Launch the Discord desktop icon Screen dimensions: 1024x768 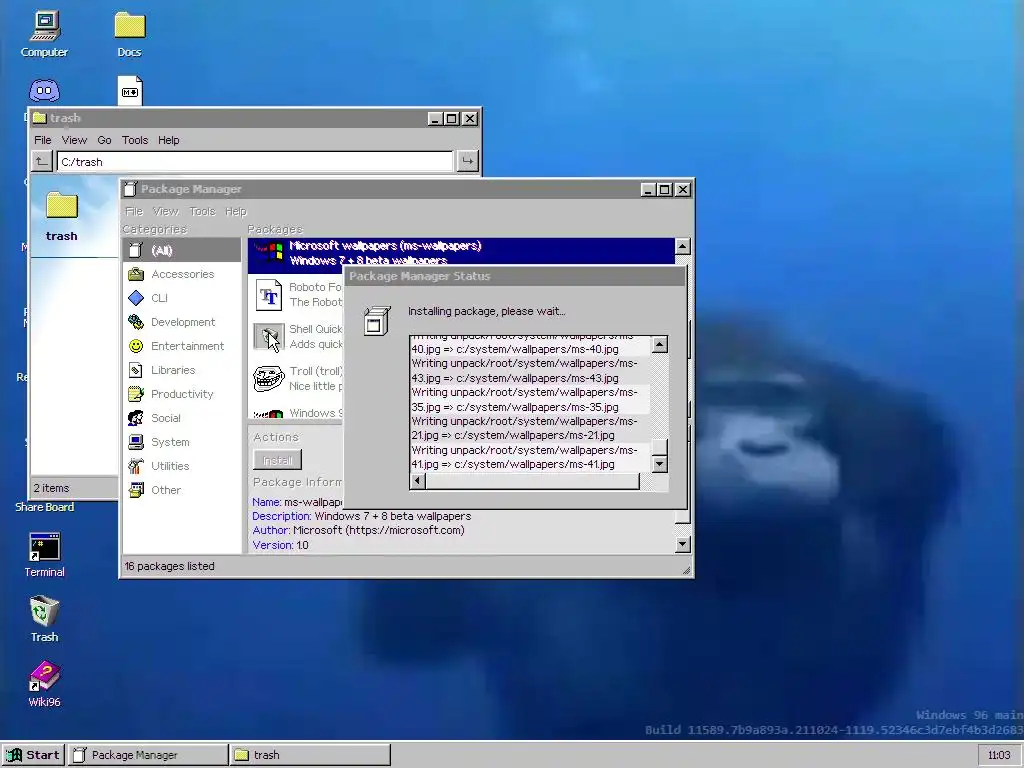44,91
